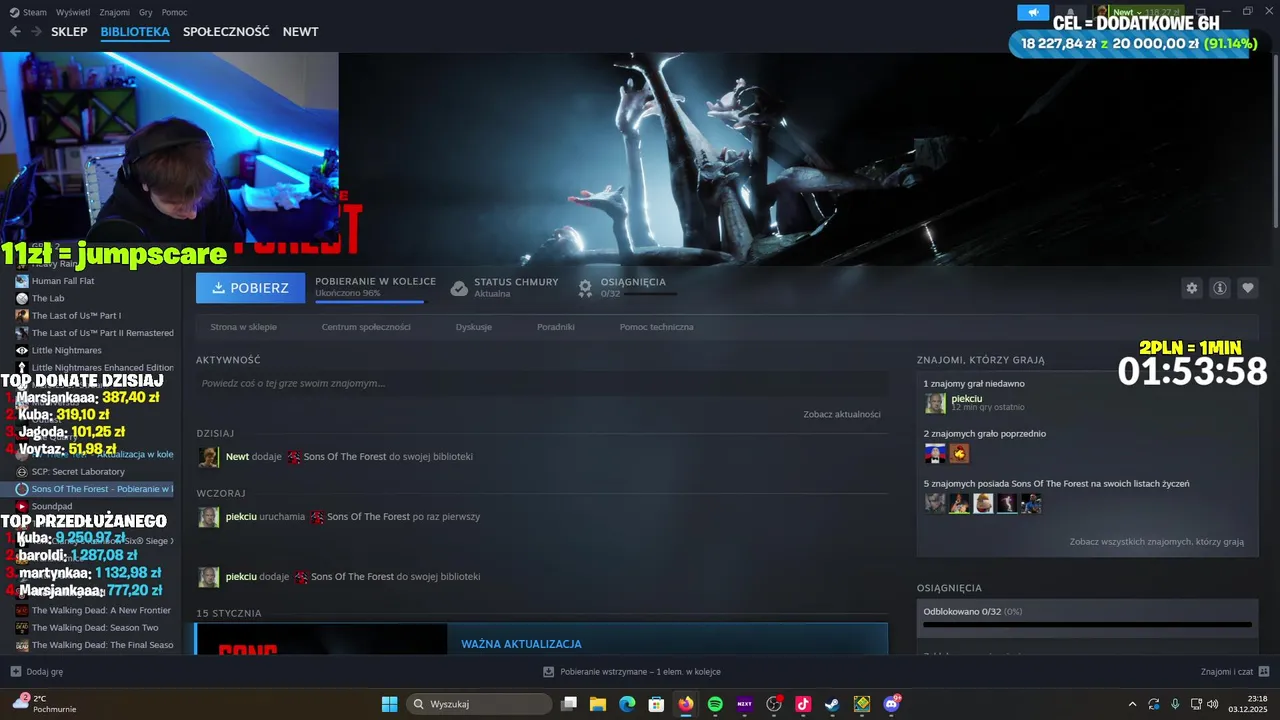Click the Sons Of The Forest link under DZISIAJ
Image resolution: width=1280 pixels, height=720 pixels.
point(345,457)
